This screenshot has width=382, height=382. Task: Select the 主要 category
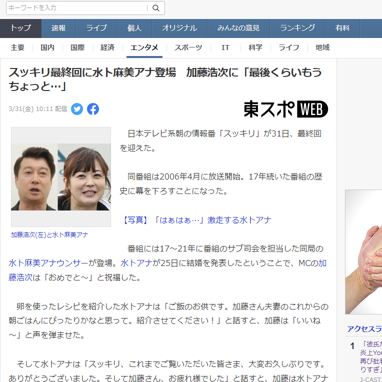tap(17, 48)
